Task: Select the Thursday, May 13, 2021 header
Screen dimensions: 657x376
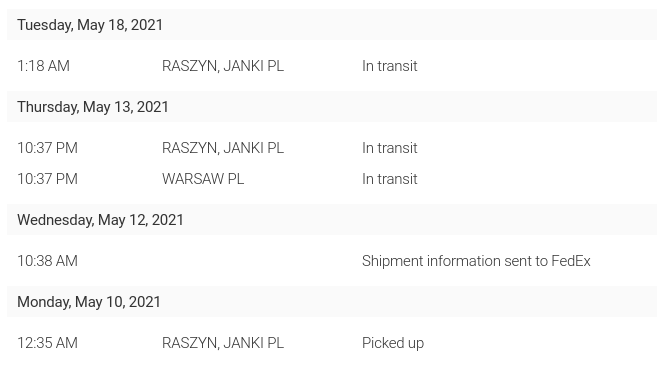Action: (93, 107)
